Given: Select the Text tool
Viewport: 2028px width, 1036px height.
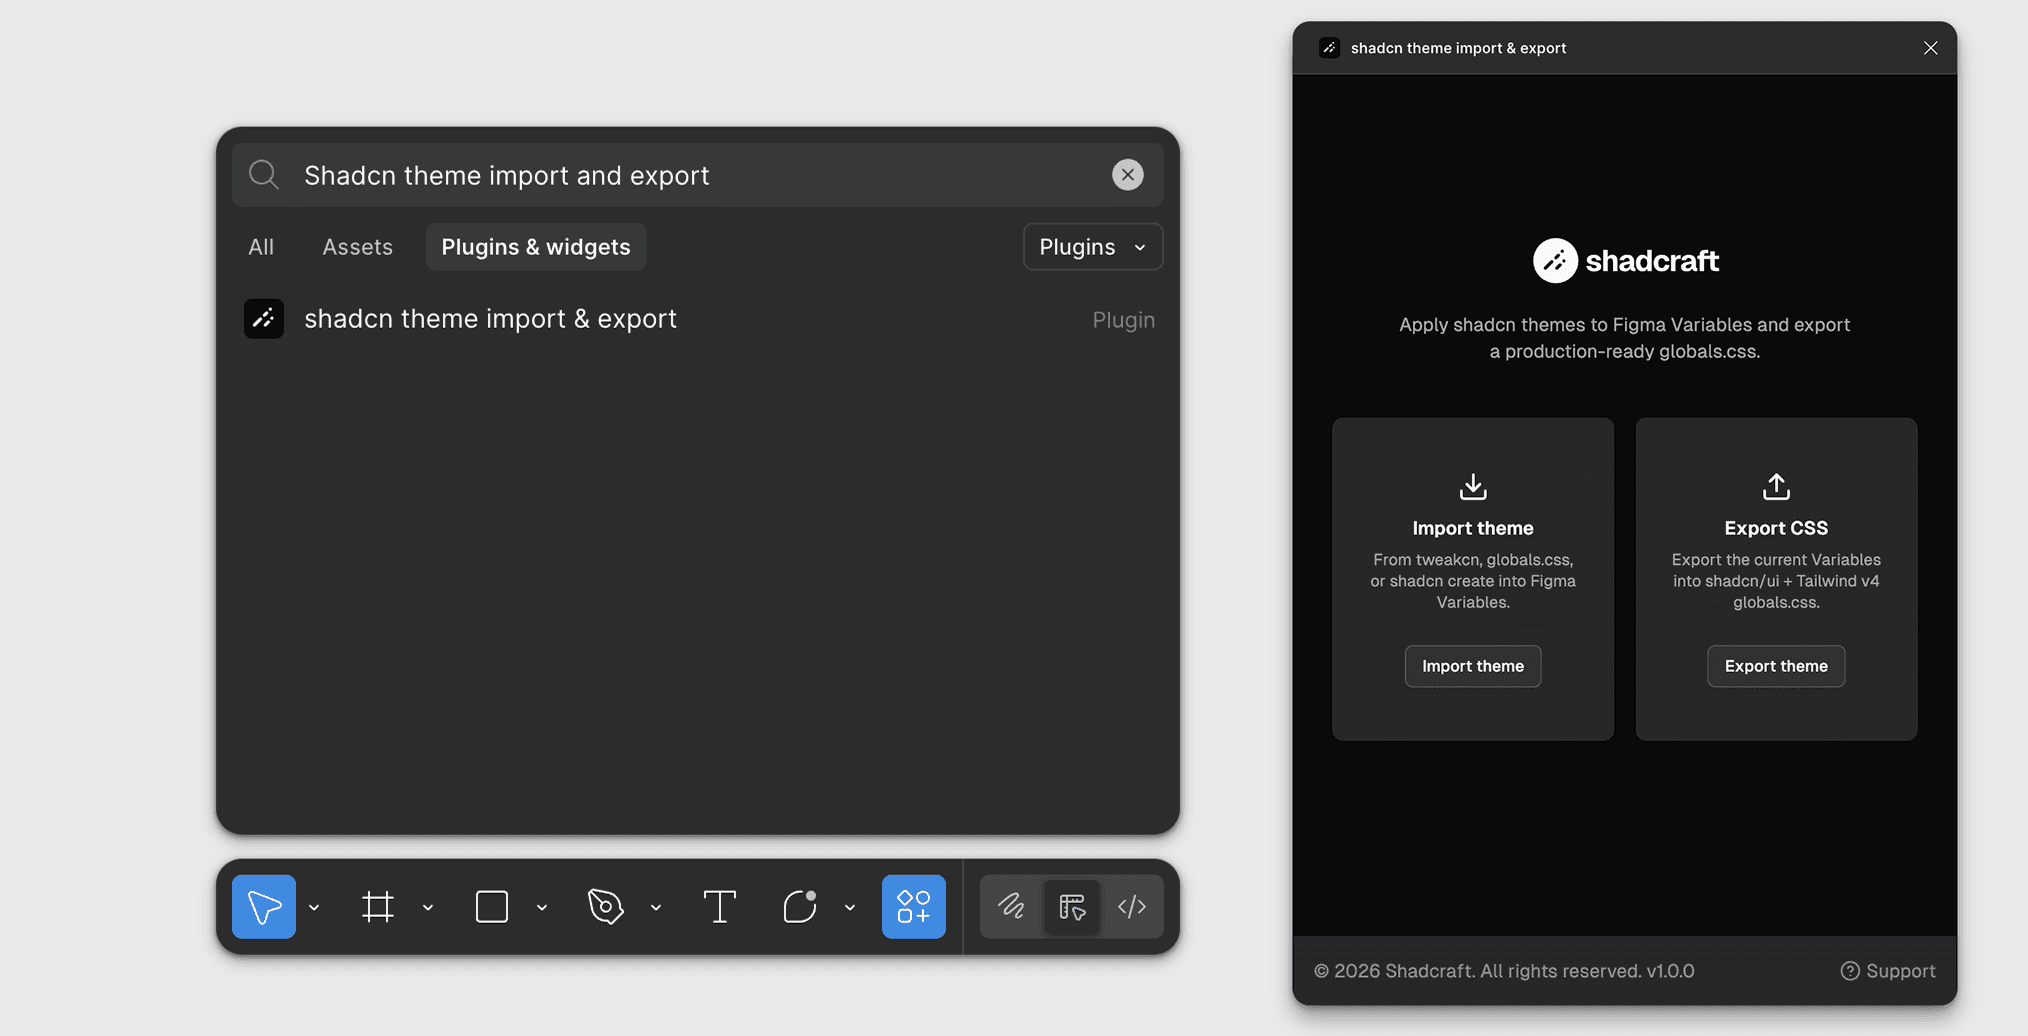Looking at the screenshot, I should click(720, 907).
